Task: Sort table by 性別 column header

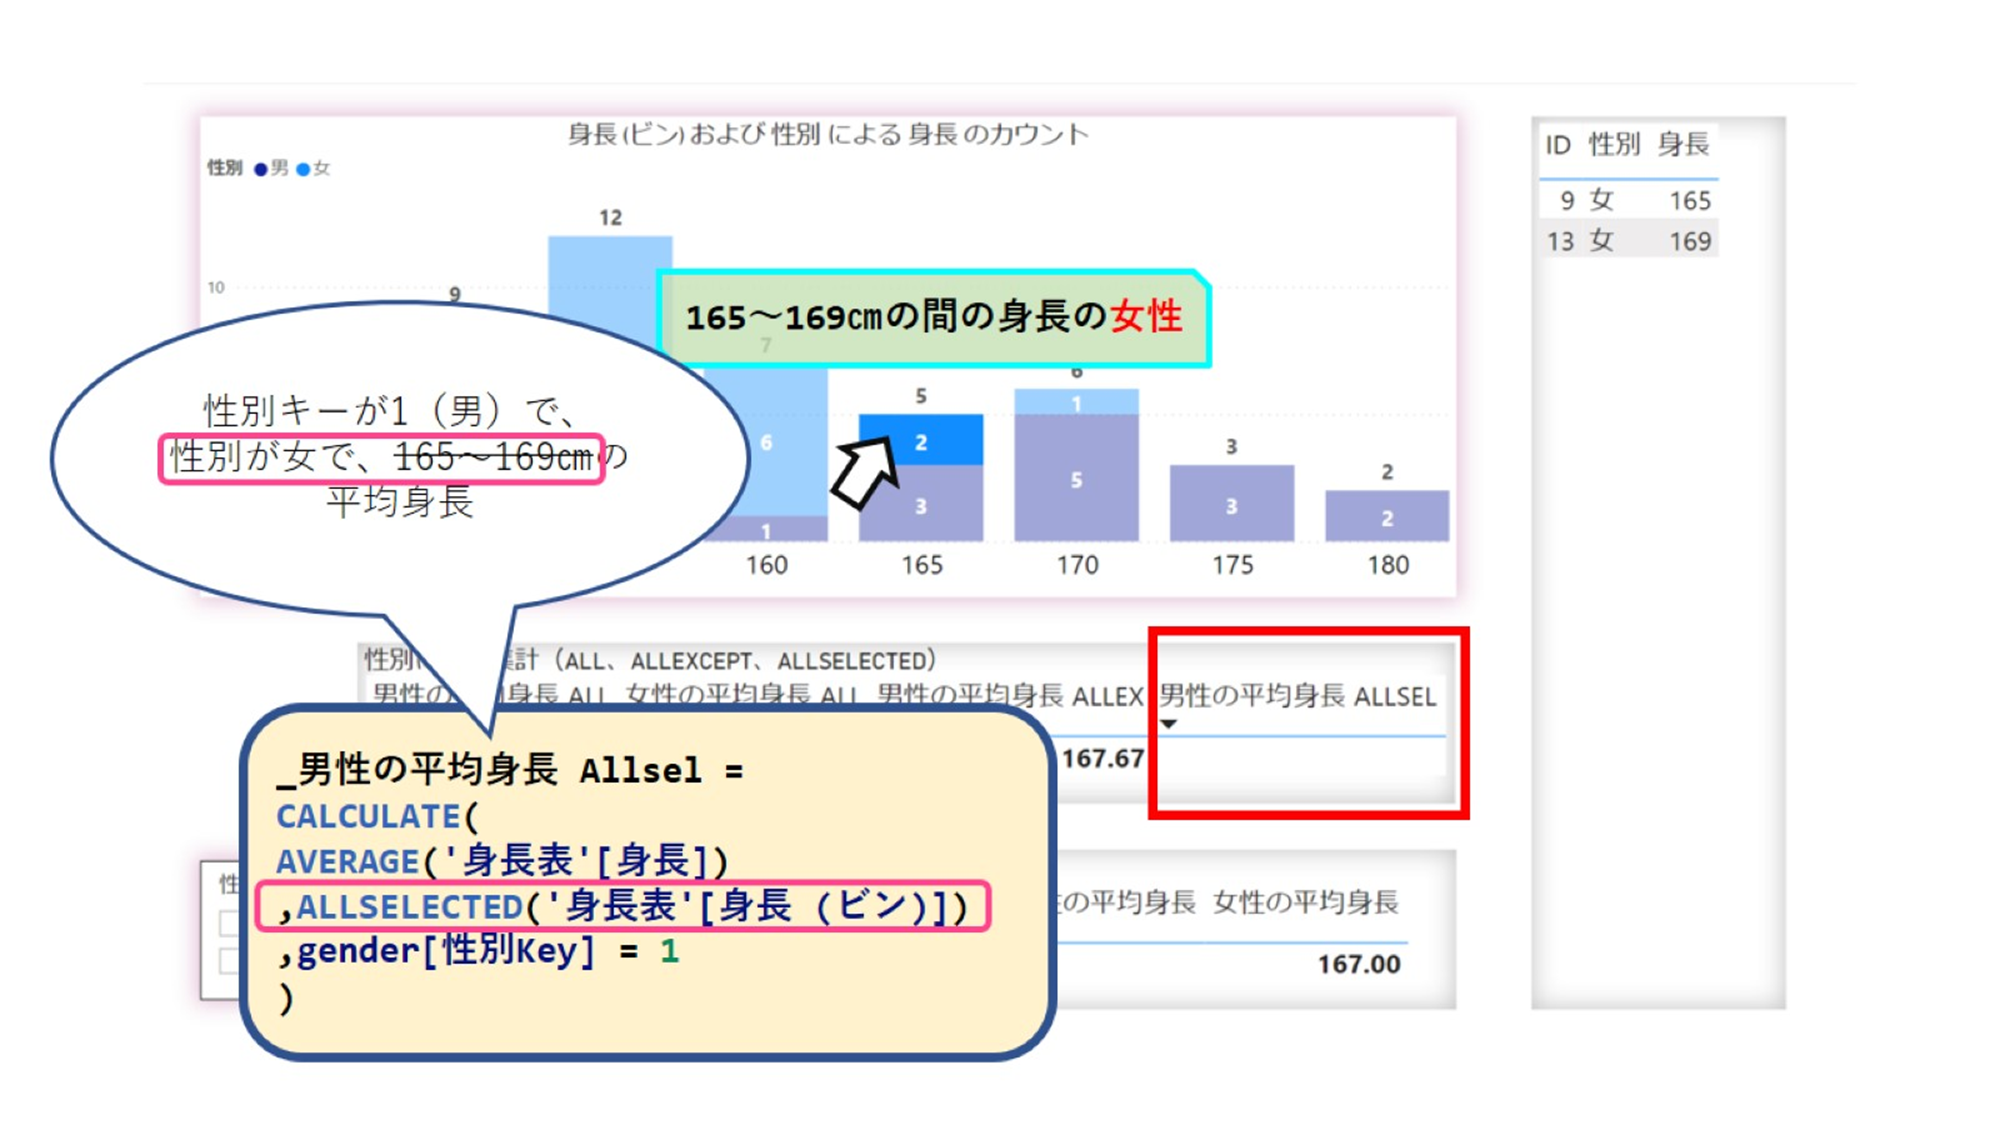Action: 1613,146
